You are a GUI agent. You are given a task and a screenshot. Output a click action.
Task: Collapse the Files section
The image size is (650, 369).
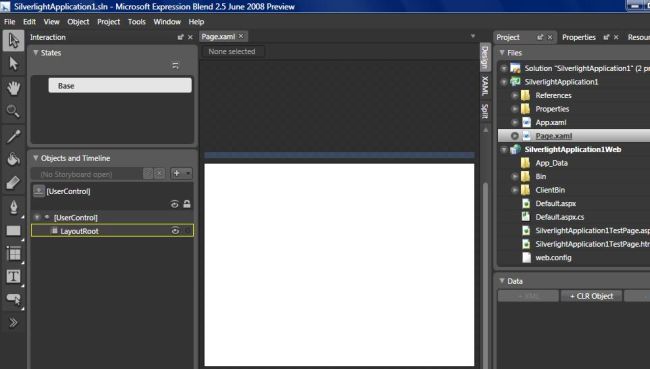pos(502,53)
